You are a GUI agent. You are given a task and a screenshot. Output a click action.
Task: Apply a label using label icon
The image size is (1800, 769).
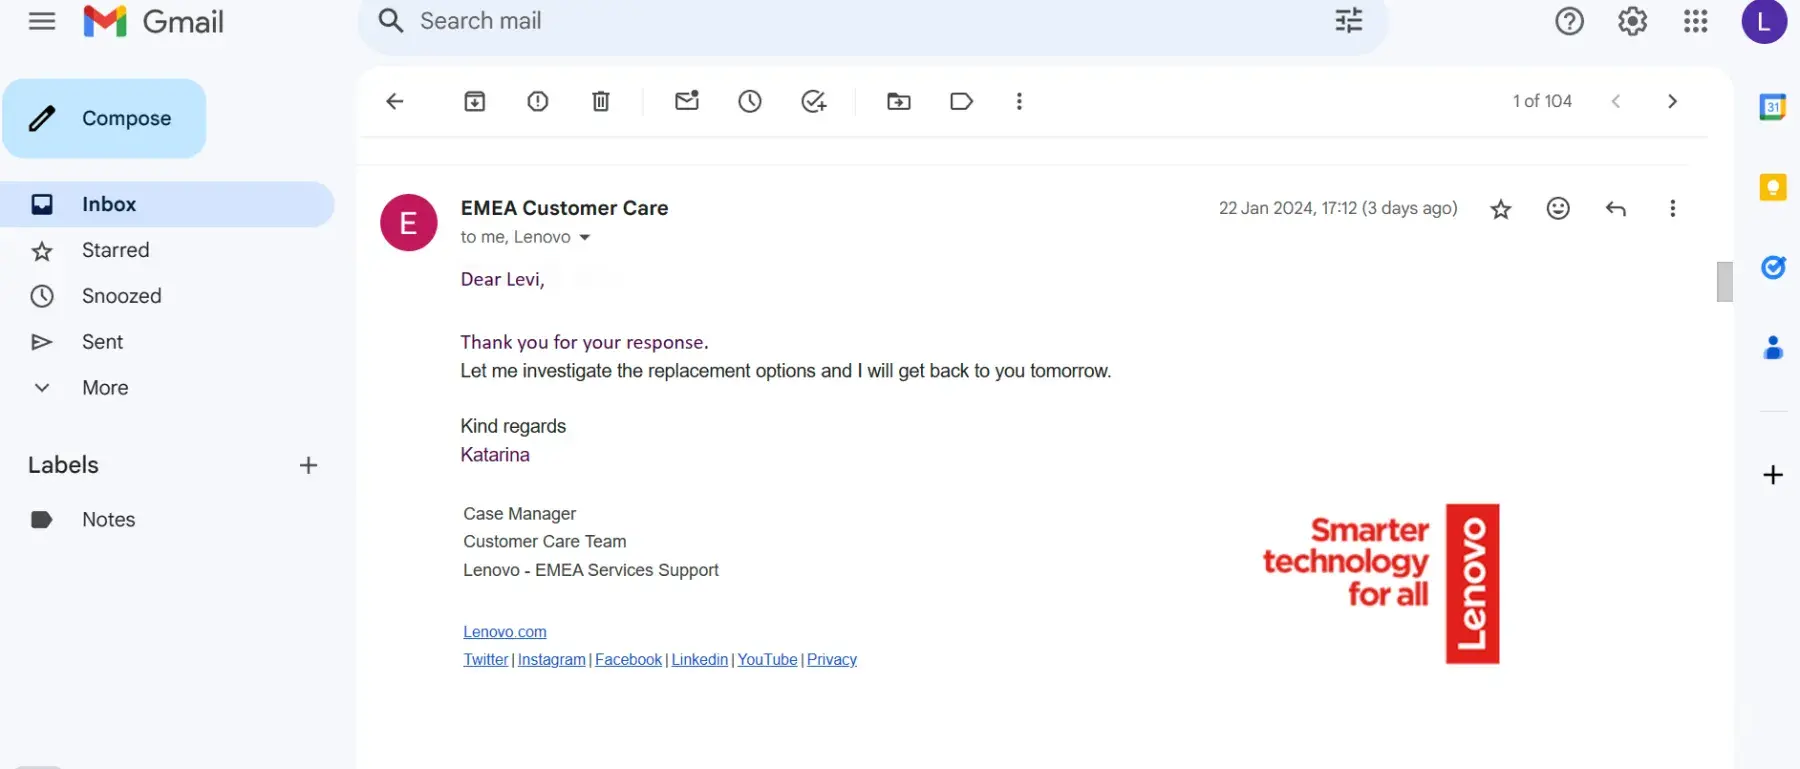pos(961,101)
